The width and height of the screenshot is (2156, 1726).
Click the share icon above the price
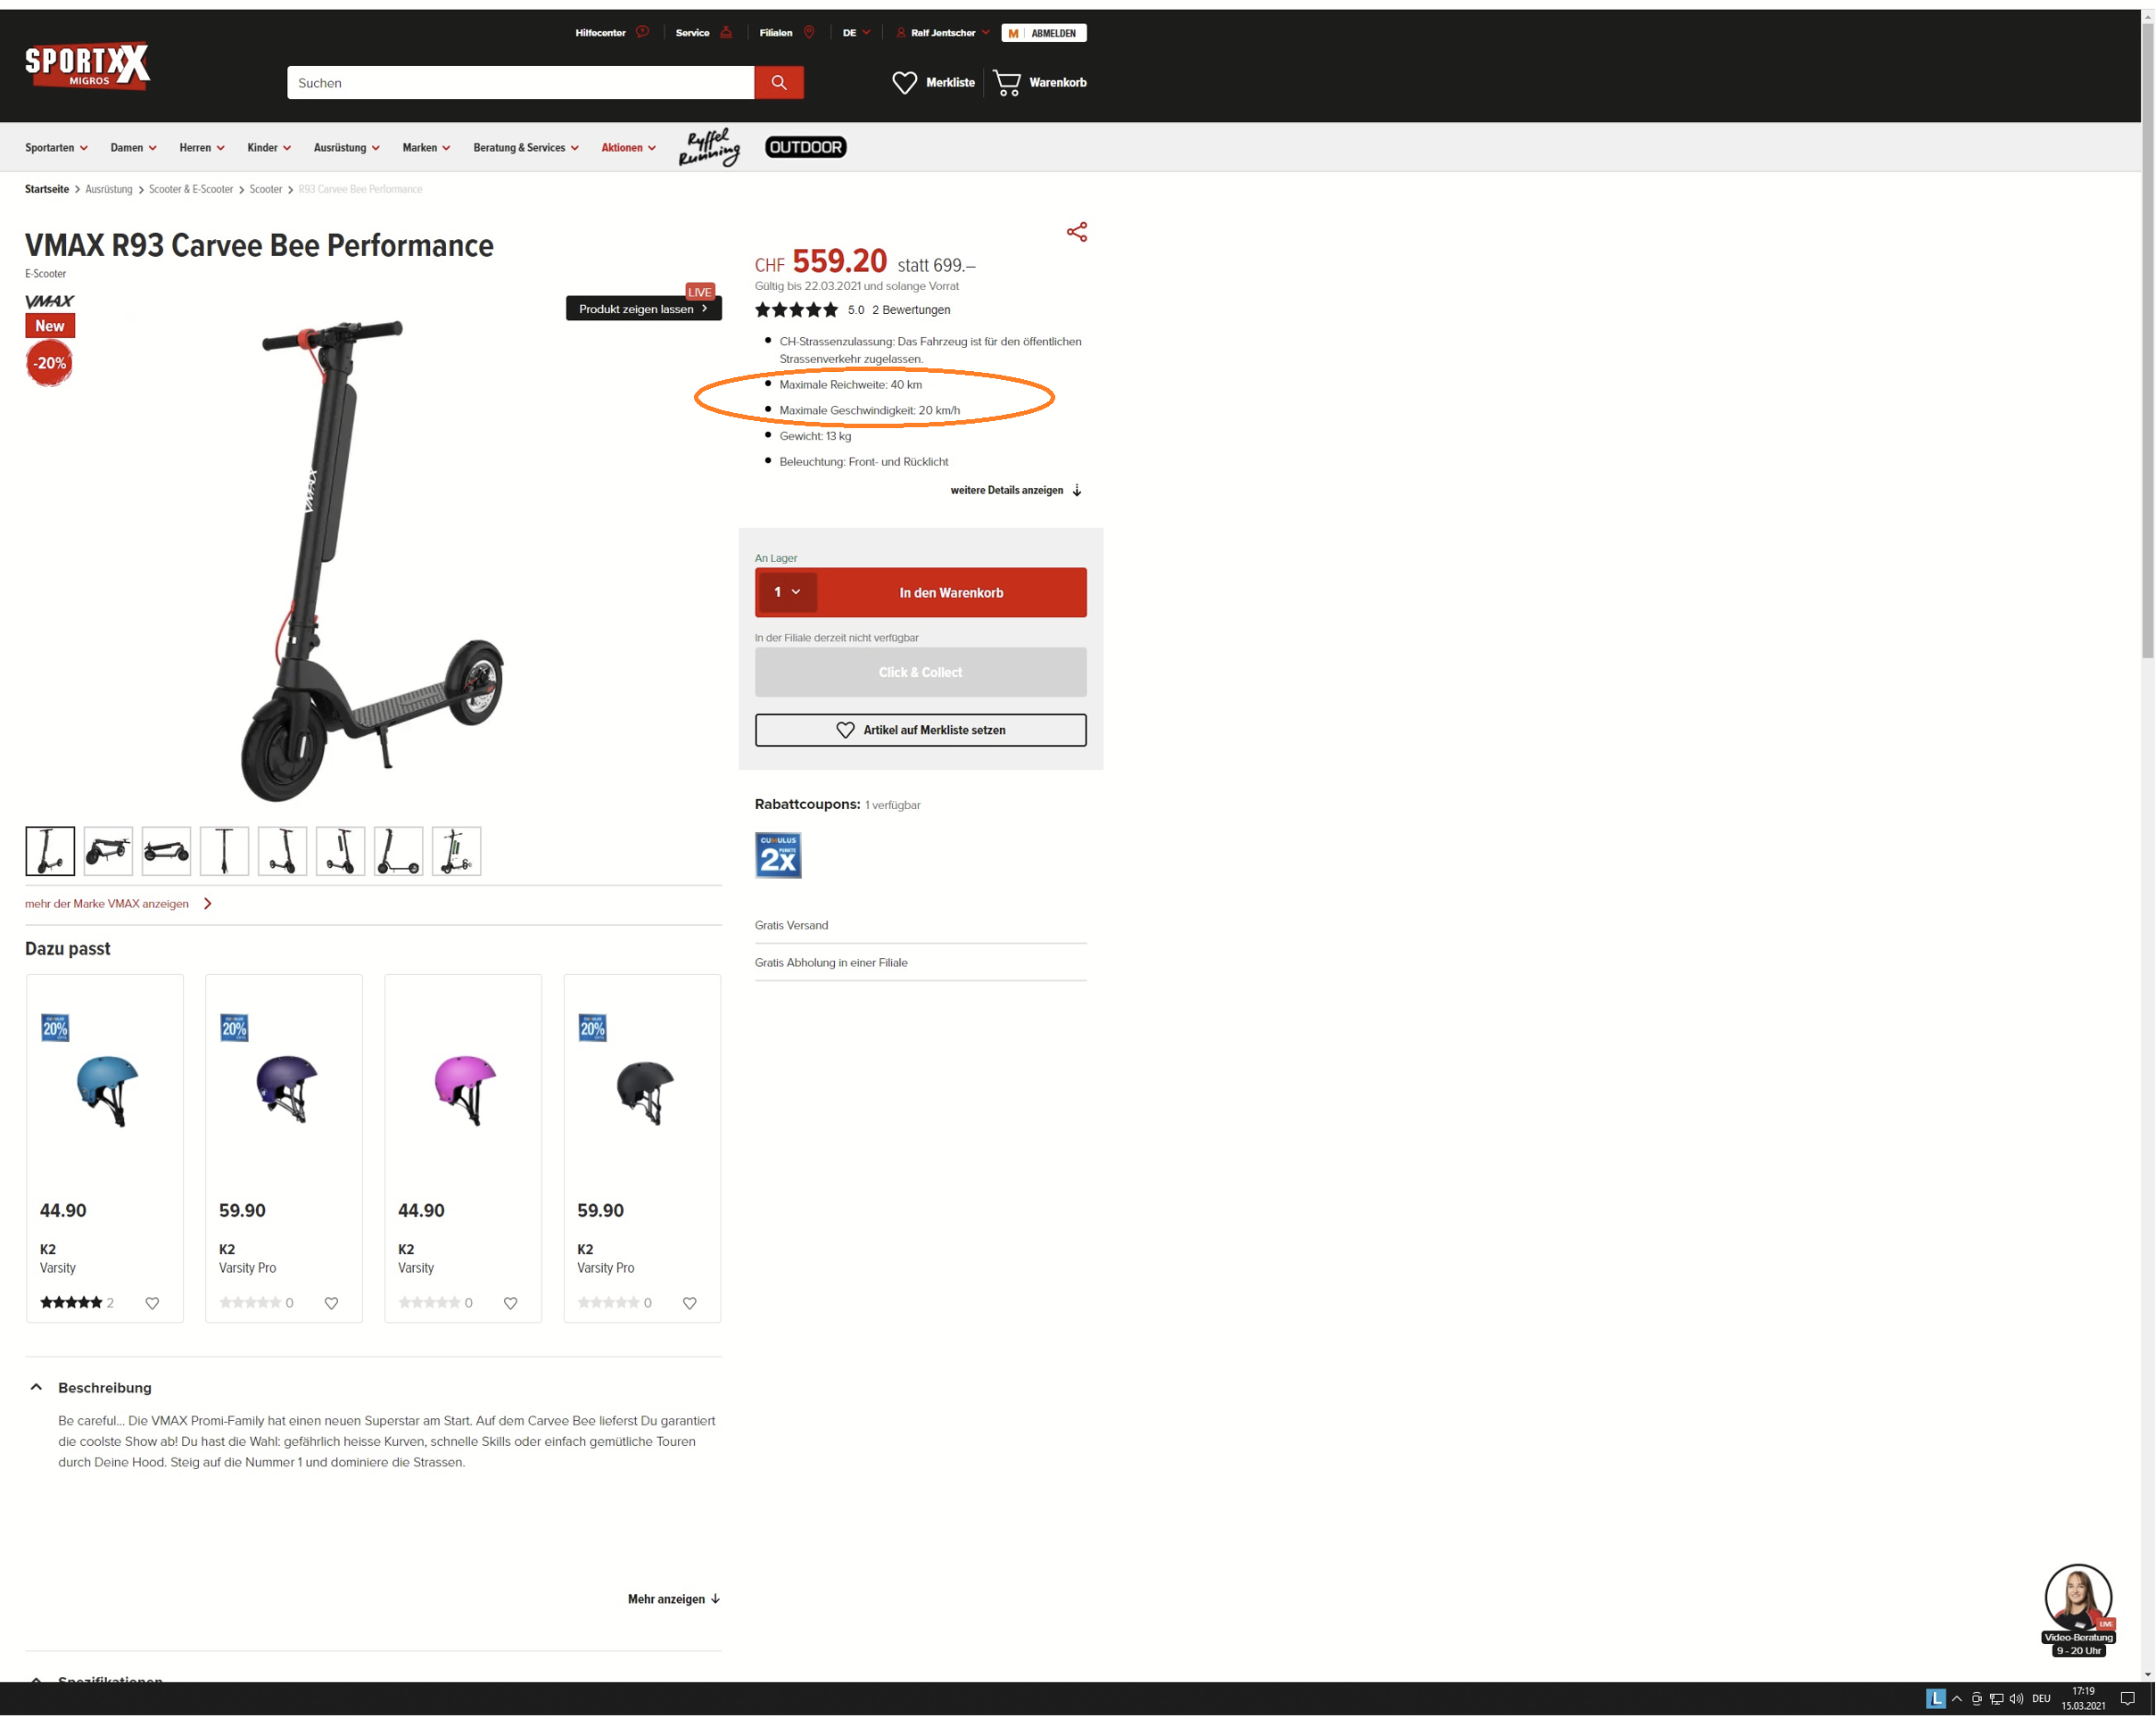pyautogui.click(x=1076, y=232)
